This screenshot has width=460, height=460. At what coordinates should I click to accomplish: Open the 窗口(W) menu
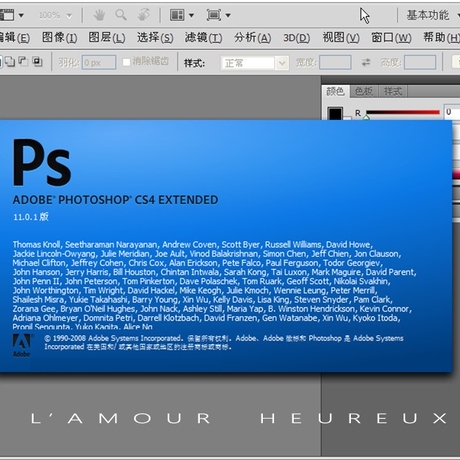391,38
